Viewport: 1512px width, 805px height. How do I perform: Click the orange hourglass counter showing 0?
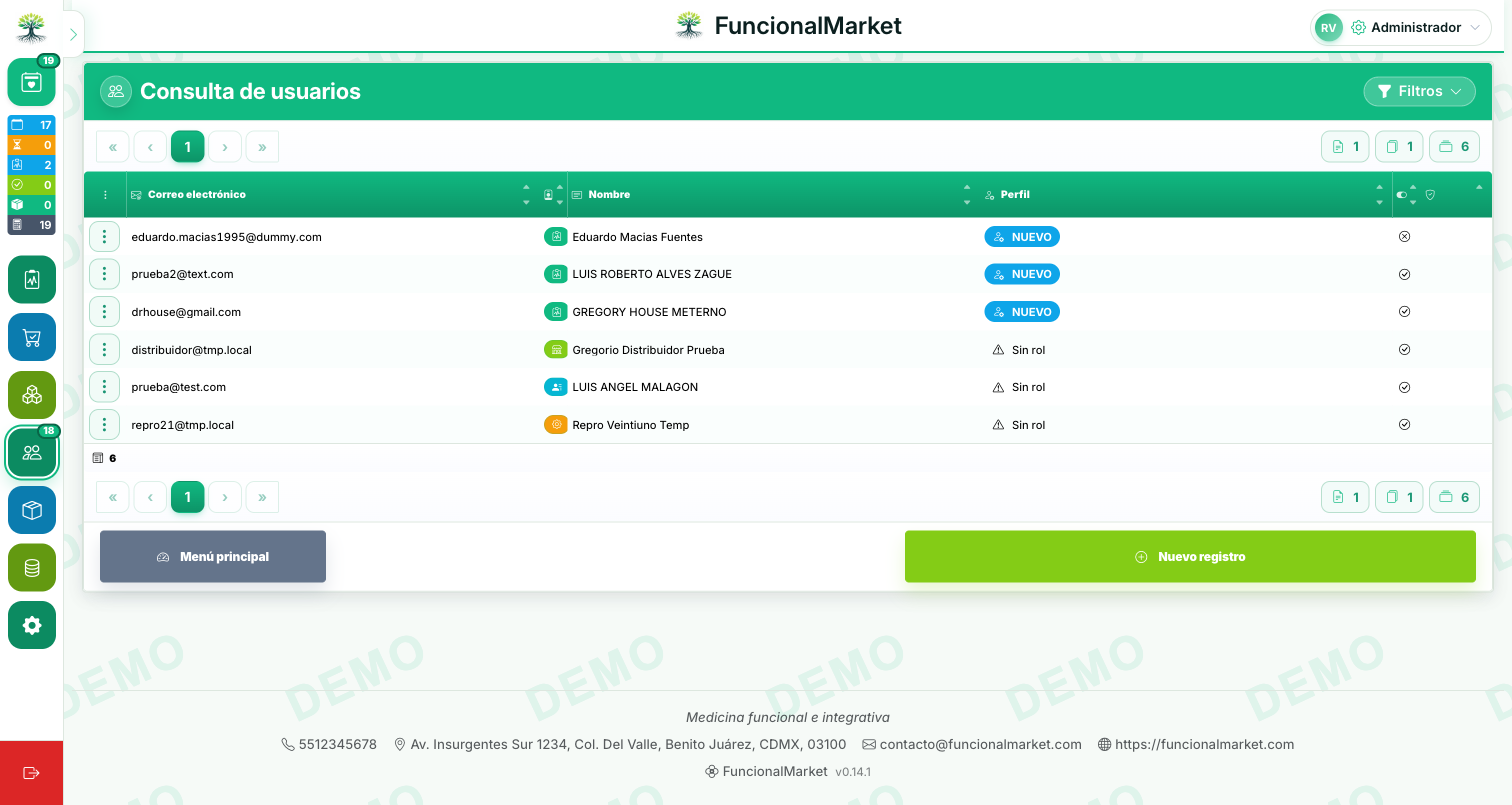coord(31,145)
